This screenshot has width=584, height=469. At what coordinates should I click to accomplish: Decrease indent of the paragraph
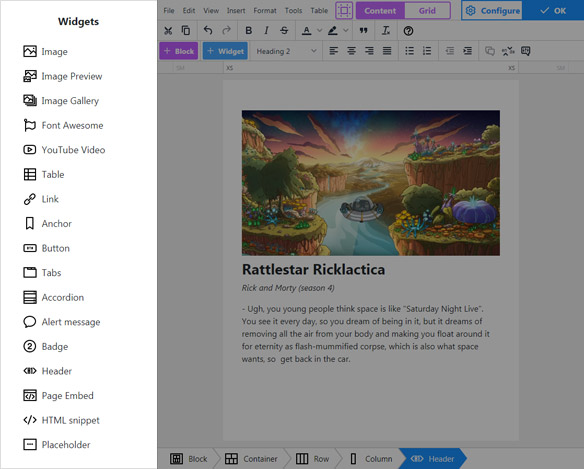(x=450, y=51)
